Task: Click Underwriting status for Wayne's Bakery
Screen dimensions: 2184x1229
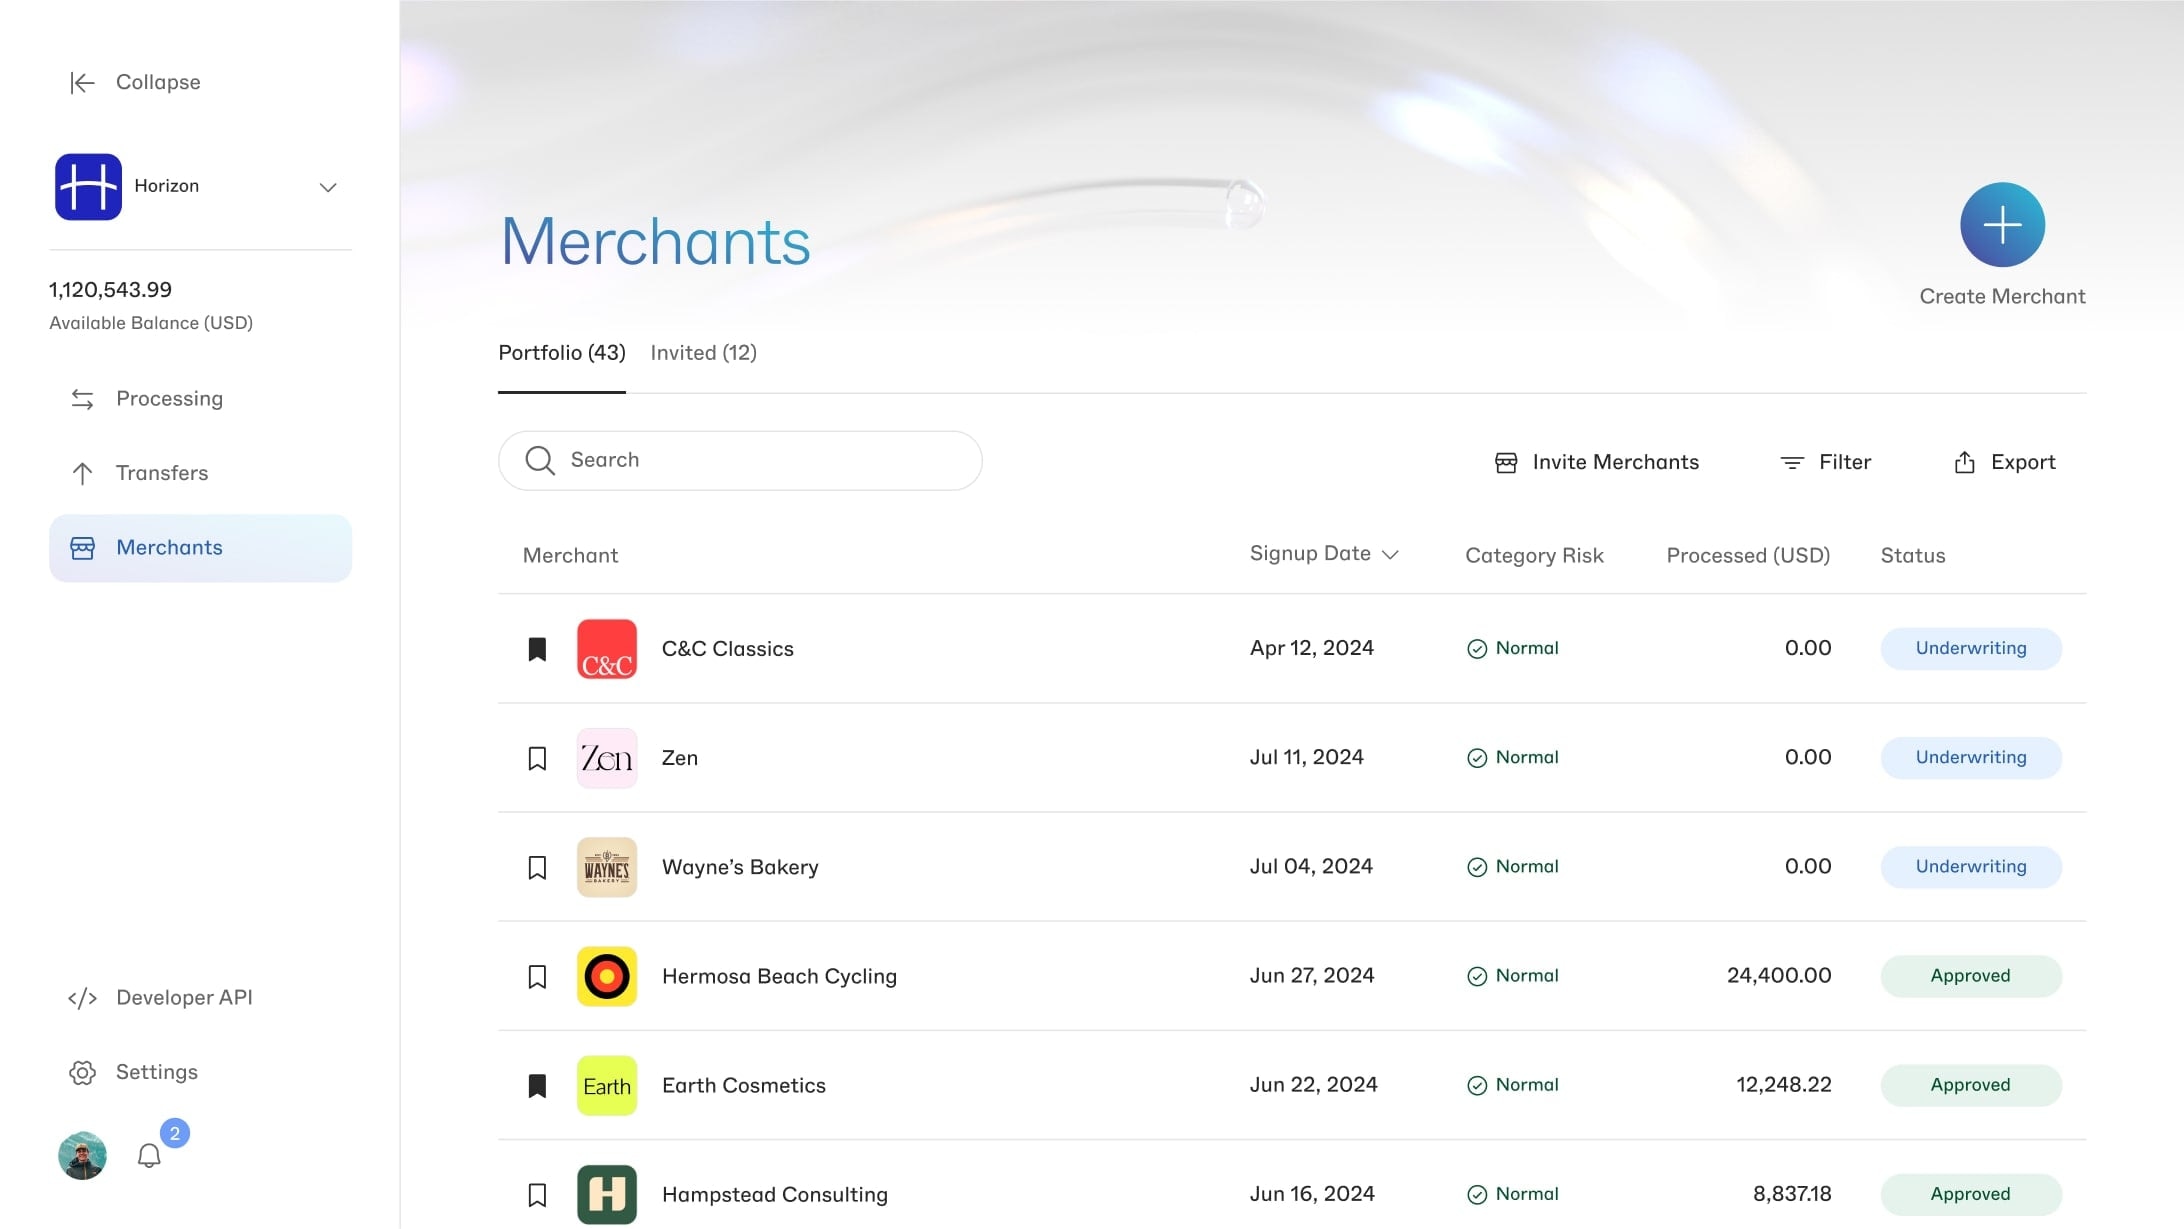Action: [1971, 867]
